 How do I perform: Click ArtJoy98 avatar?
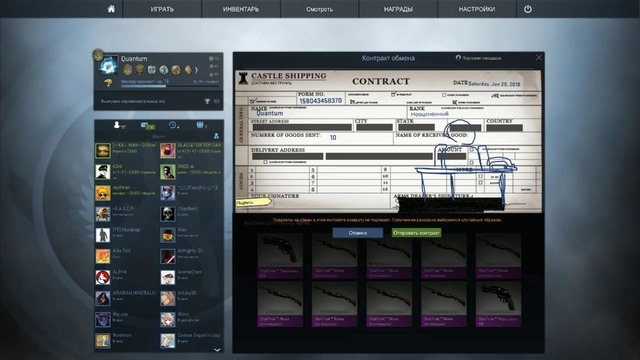[168, 299]
